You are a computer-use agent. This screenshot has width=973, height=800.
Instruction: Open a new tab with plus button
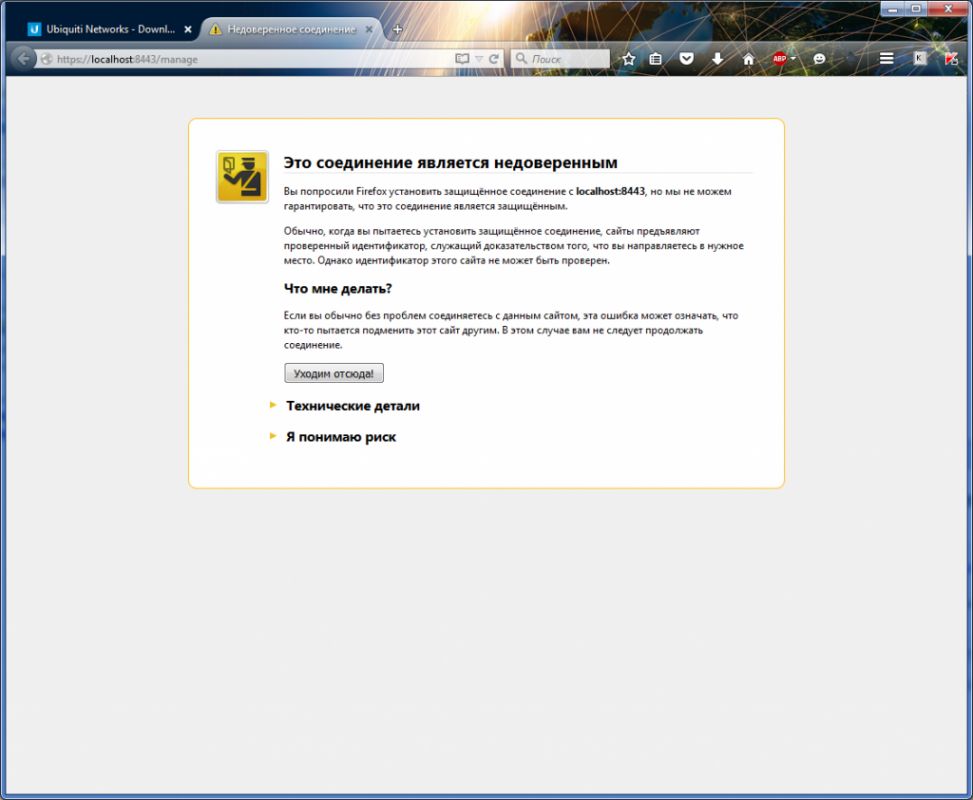[x=397, y=29]
